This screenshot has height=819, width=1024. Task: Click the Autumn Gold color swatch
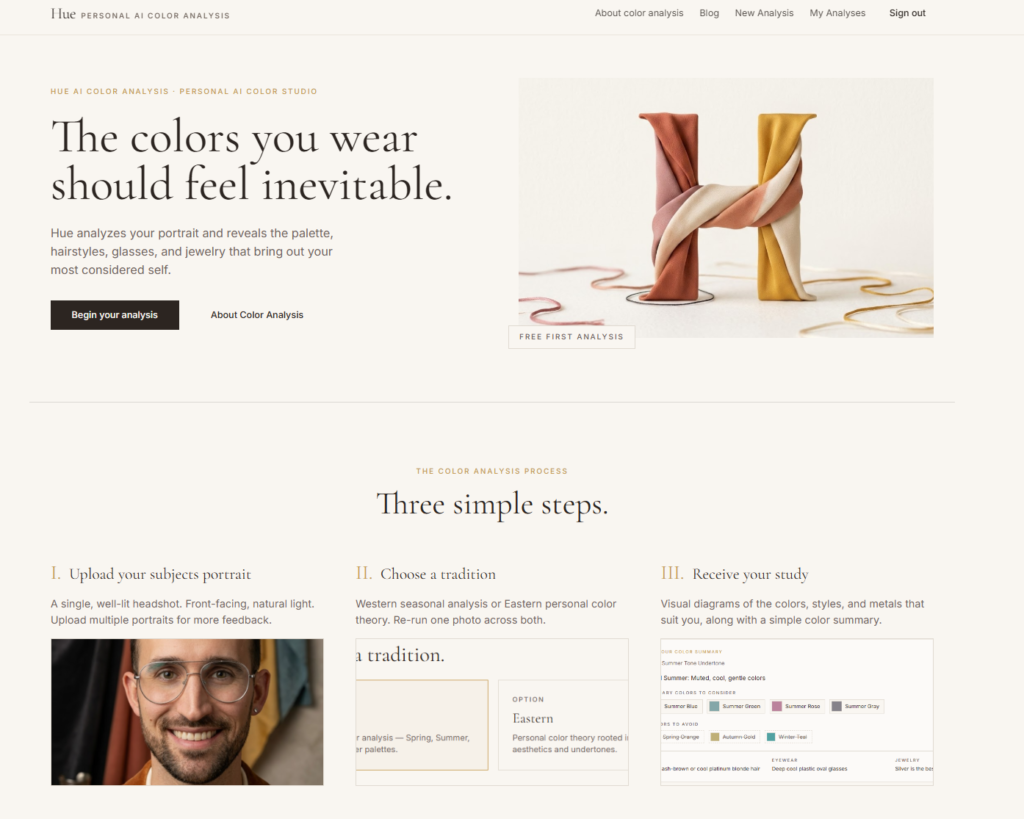point(733,737)
